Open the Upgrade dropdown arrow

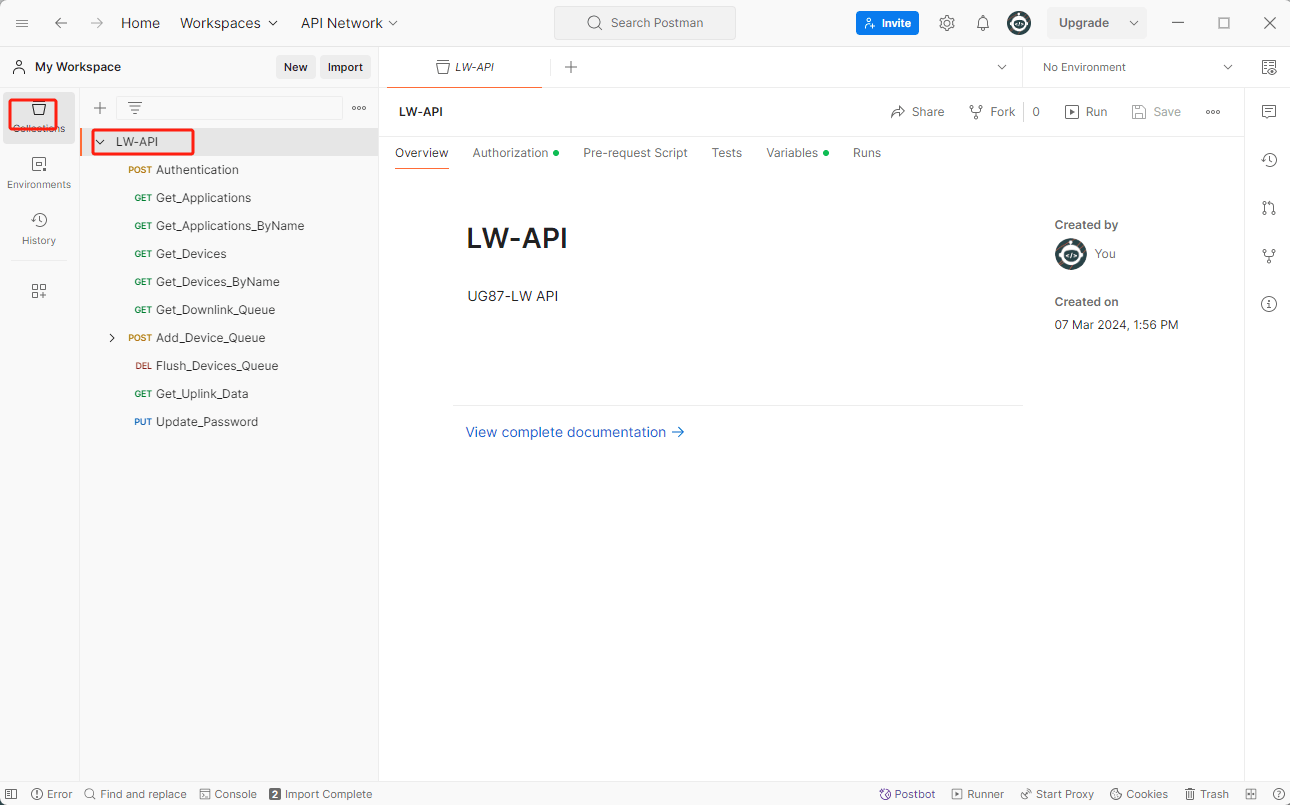tap(1134, 23)
